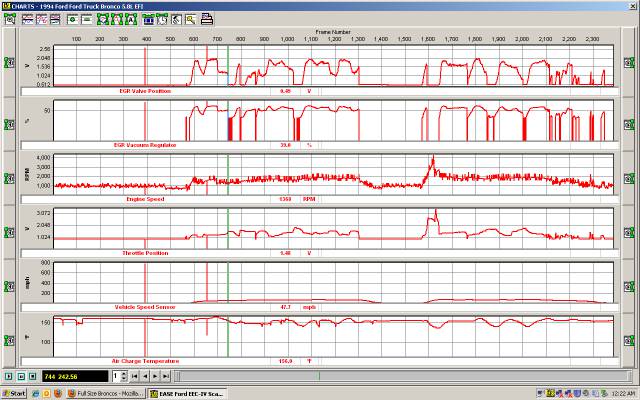
Task: Click left green icon beside EGR Vacuum Regulator chart
Action: point(9,124)
